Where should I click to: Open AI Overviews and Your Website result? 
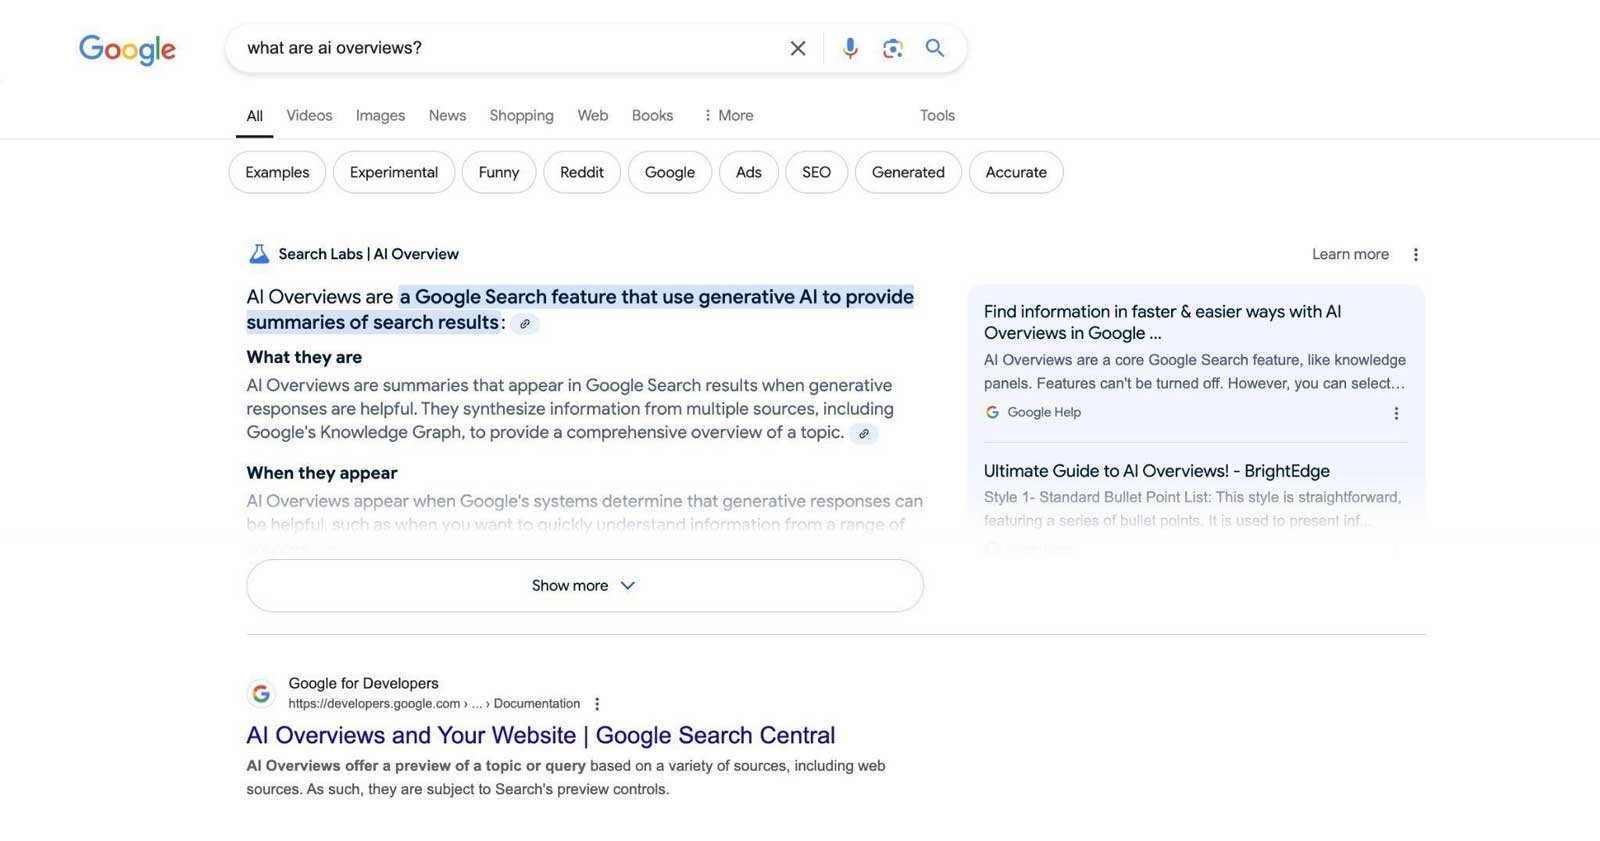[x=540, y=735]
